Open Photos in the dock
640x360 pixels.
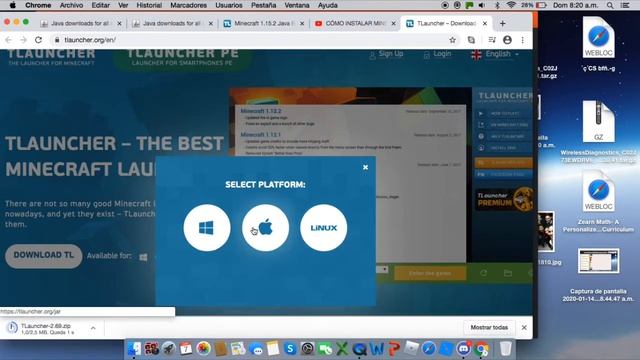[203, 349]
